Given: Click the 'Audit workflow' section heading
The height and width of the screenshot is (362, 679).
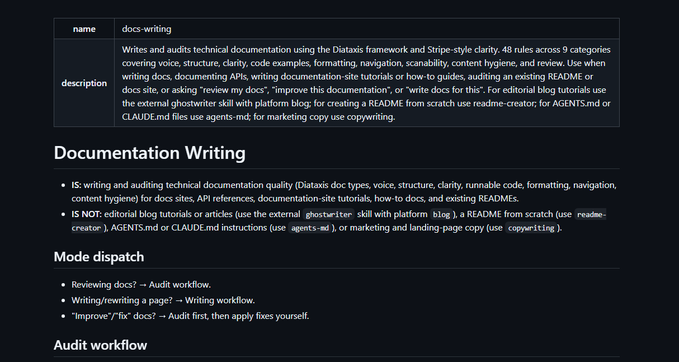Looking at the screenshot, I should click(x=100, y=345).
